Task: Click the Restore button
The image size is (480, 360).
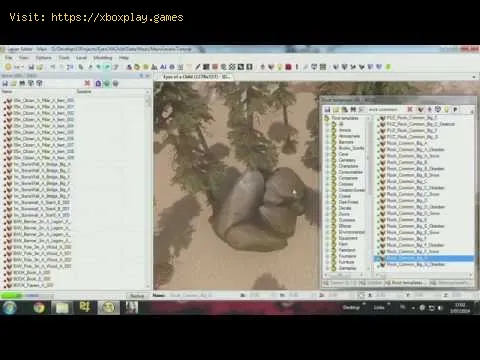Action: click(x=137, y=296)
